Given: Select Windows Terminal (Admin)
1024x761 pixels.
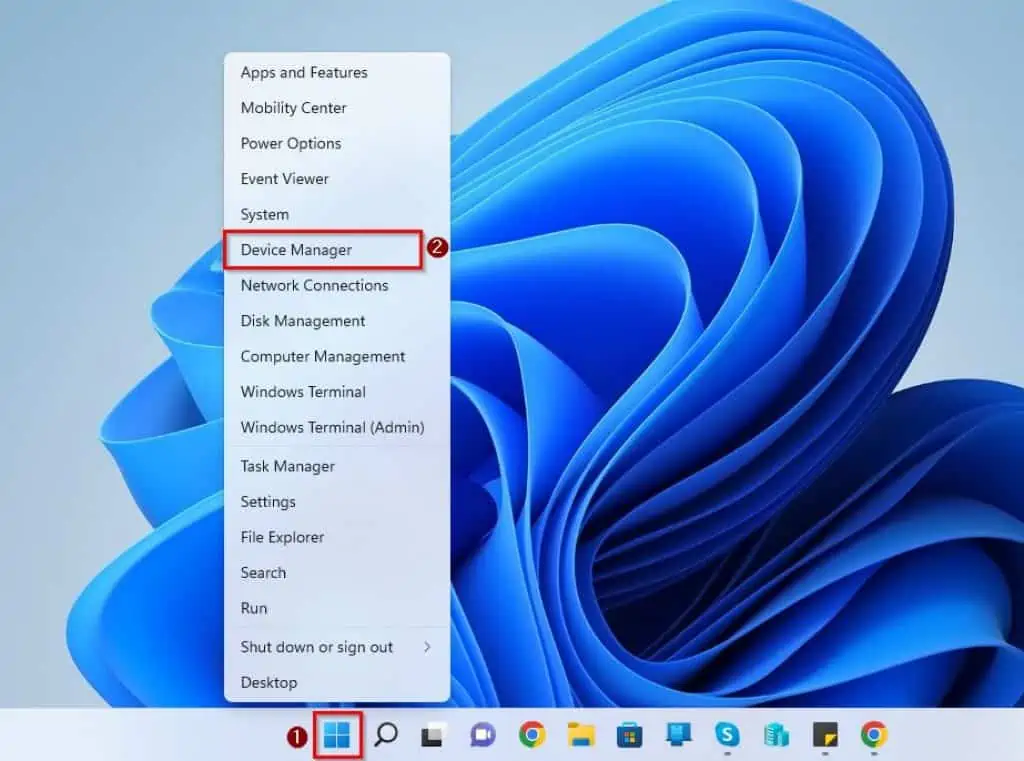Looking at the screenshot, I should pos(332,427).
